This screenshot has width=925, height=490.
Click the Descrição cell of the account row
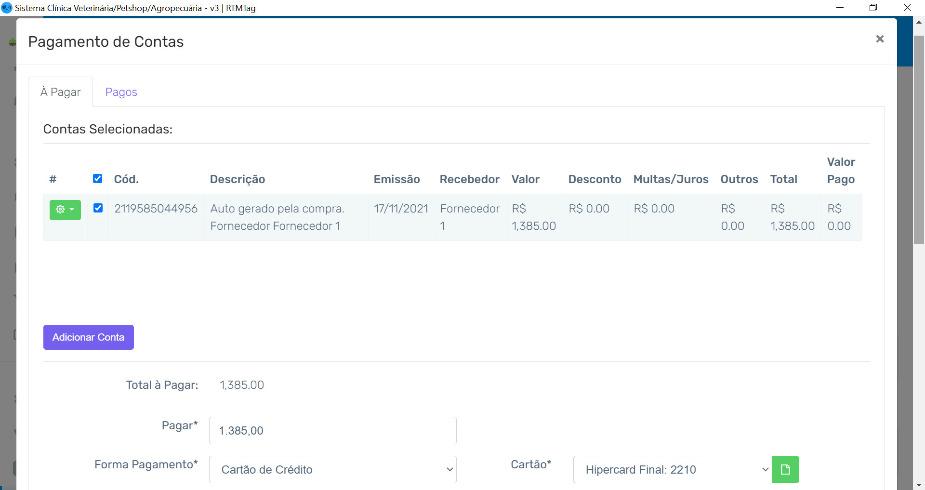(x=277, y=217)
